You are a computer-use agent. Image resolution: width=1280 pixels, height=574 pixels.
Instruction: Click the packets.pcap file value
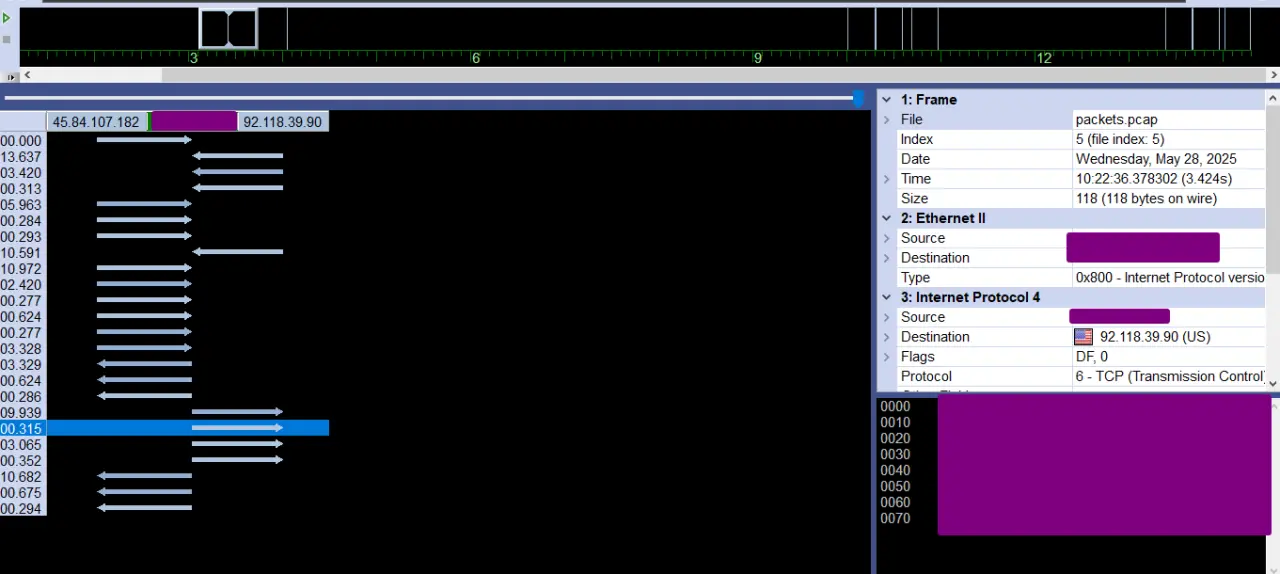coord(1117,119)
